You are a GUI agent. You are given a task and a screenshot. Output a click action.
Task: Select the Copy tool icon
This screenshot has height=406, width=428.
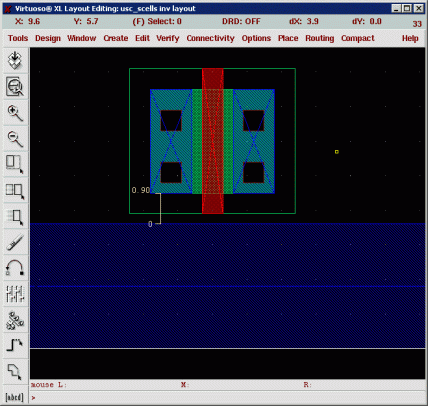(15, 191)
